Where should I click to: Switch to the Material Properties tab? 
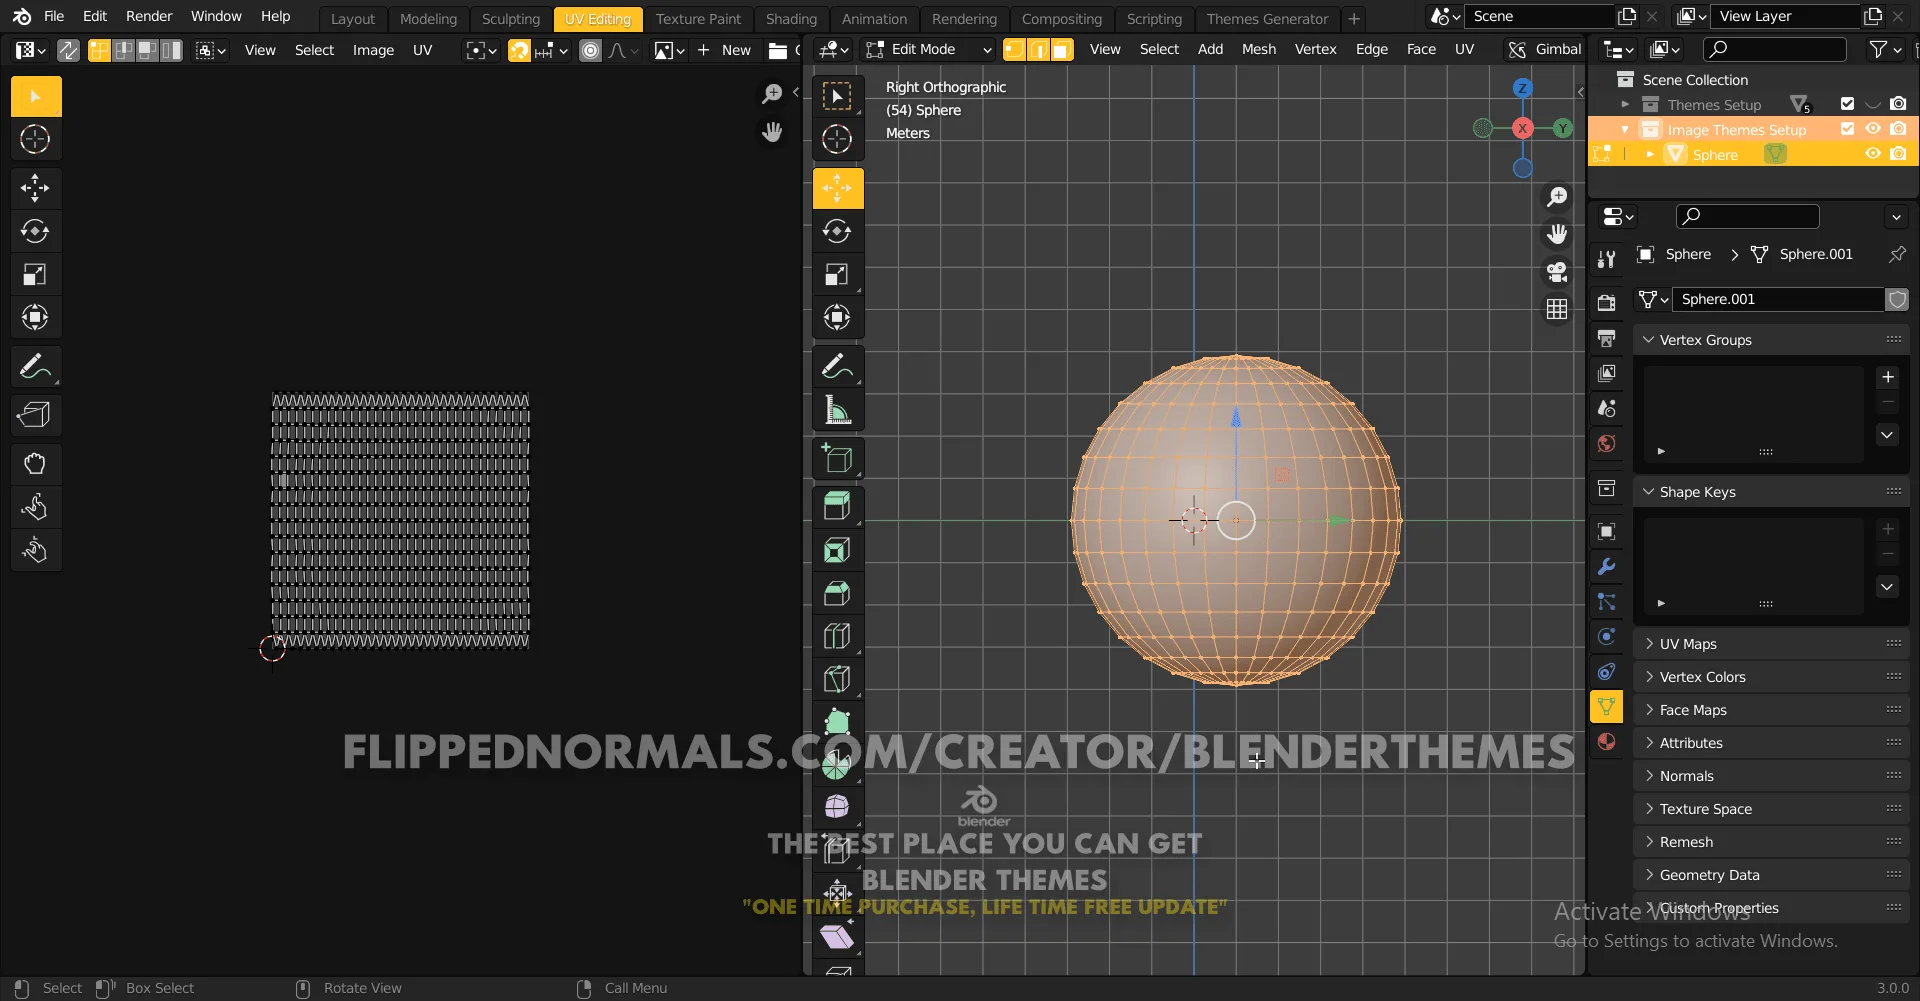pos(1607,742)
